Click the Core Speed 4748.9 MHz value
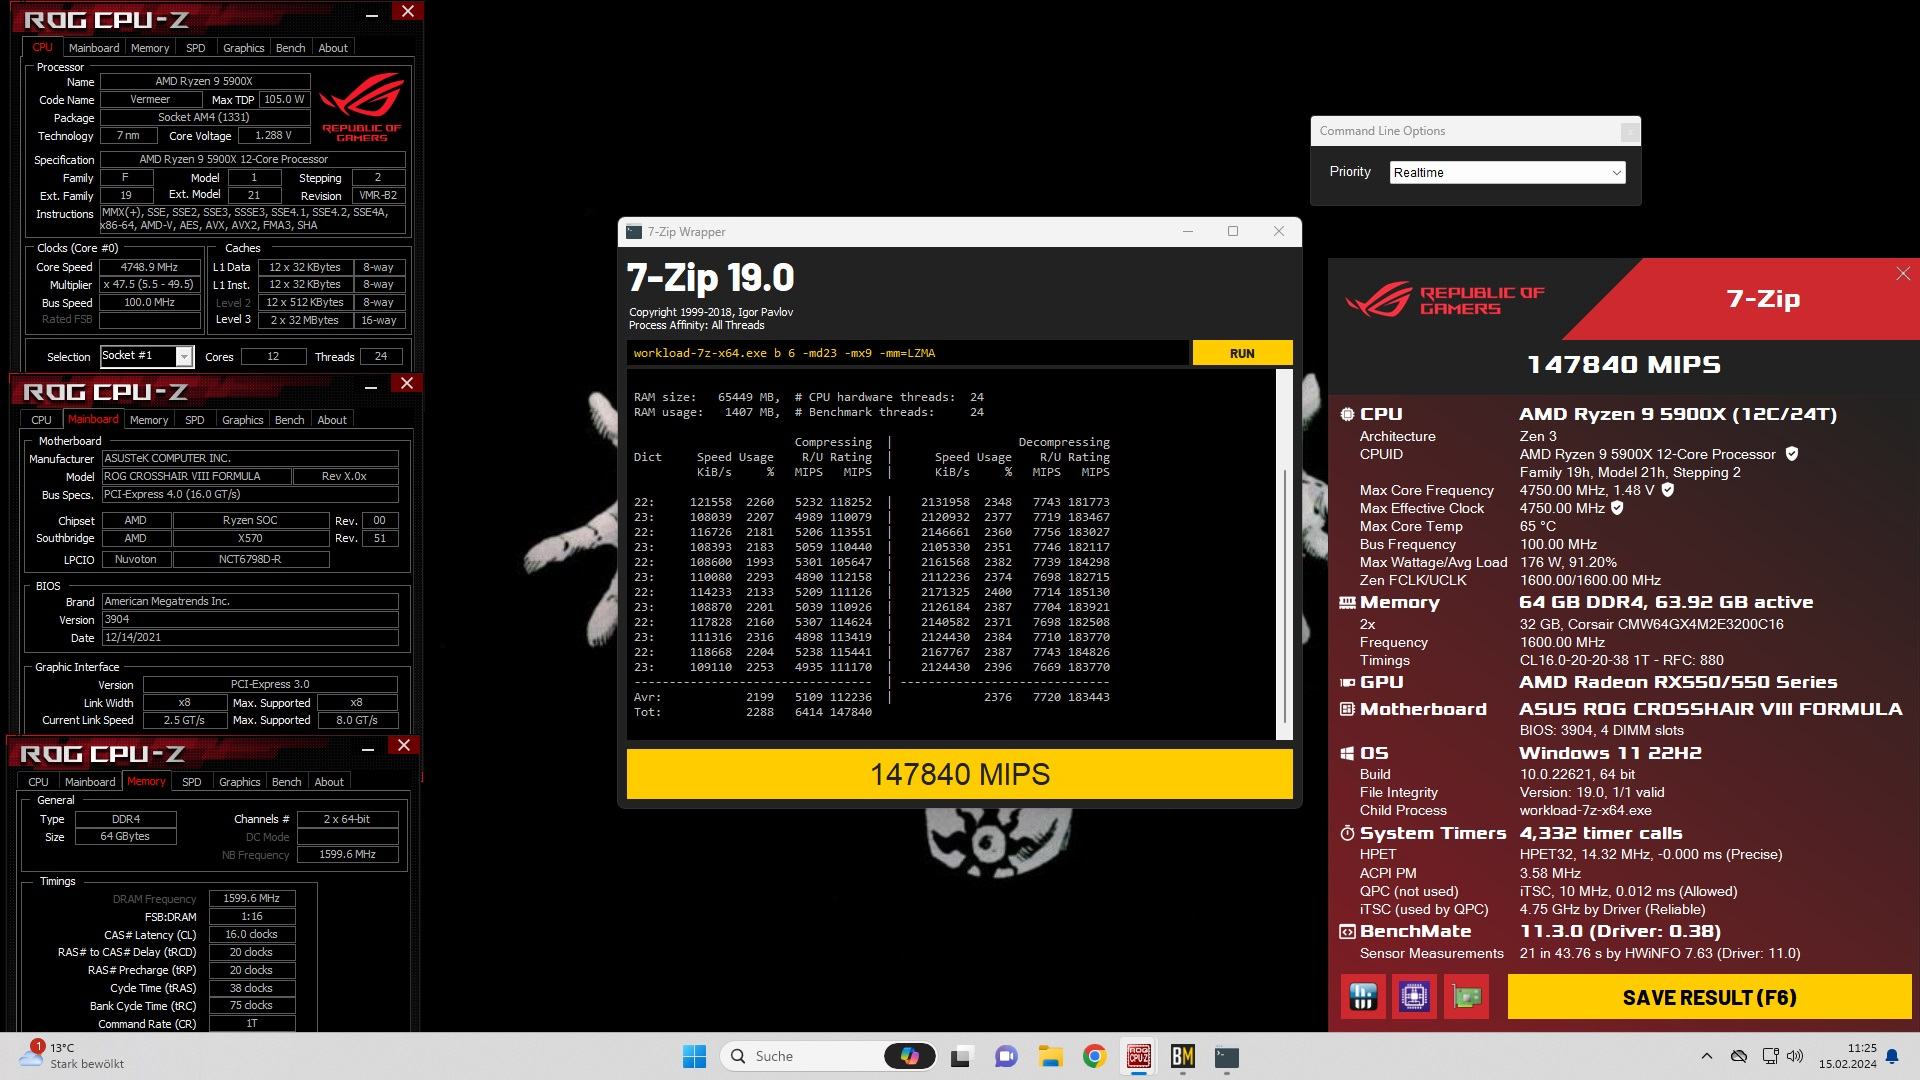Screen dimensions: 1920x1080 point(149,267)
